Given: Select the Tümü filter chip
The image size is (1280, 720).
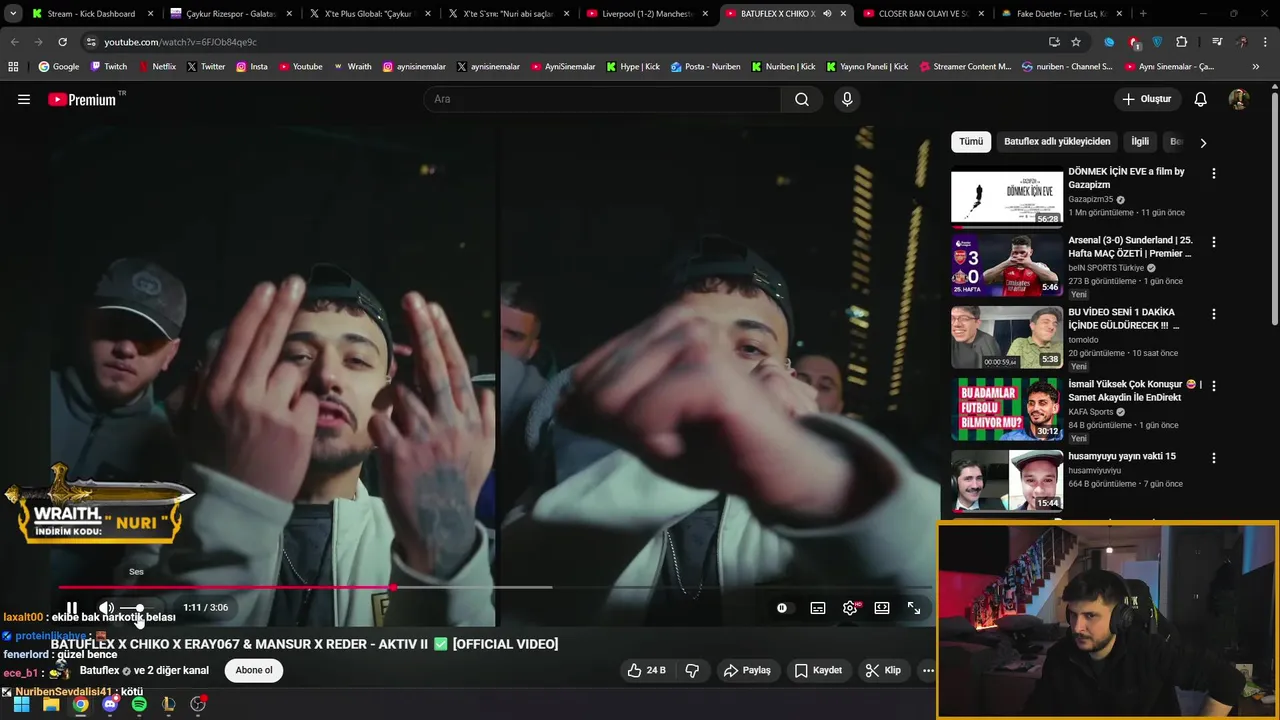Looking at the screenshot, I should [x=971, y=141].
